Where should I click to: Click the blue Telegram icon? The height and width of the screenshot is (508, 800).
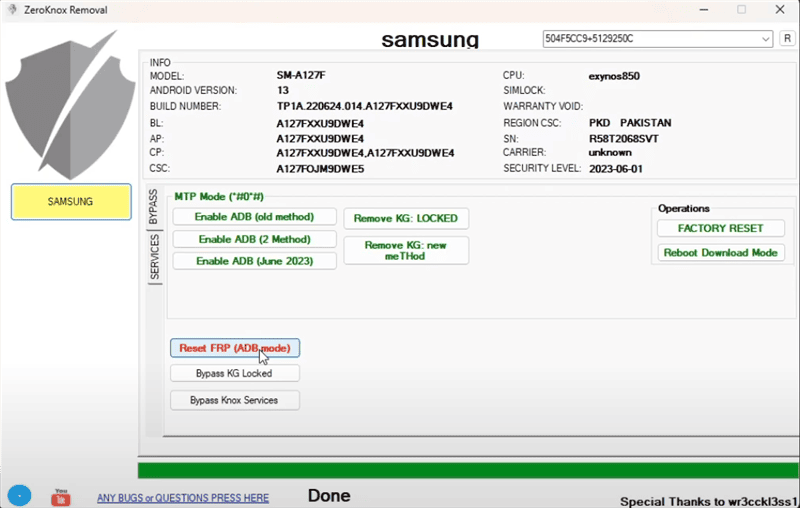click(19, 495)
